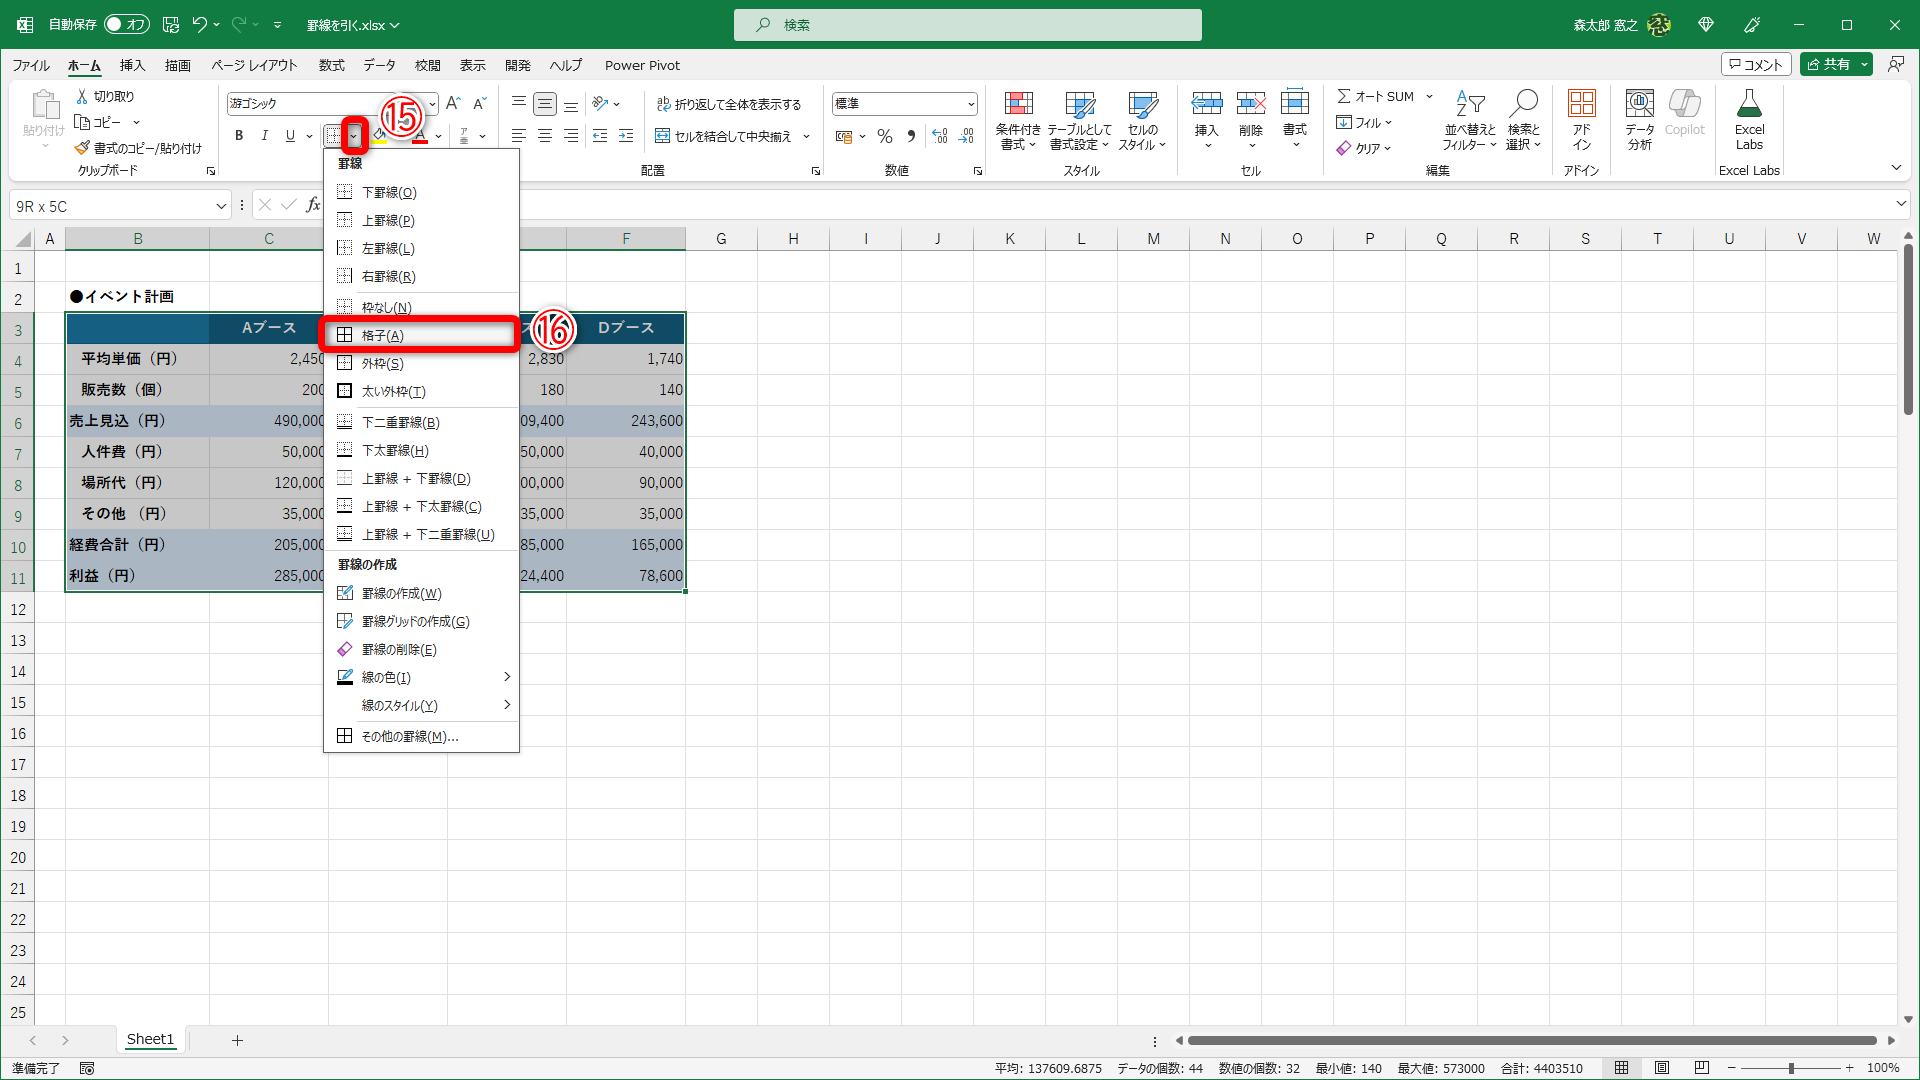Open Data Analysis icon
The image size is (1920, 1080).
click(x=1639, y=104)
